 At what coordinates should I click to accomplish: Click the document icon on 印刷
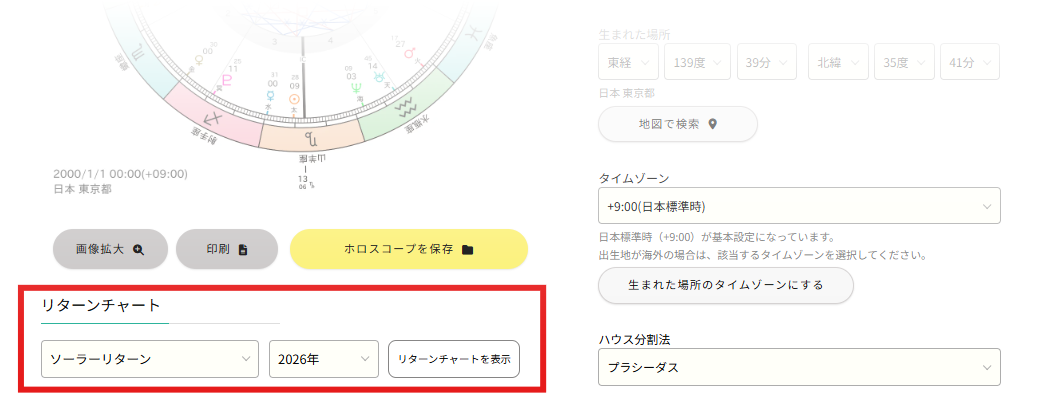point(243,249)
